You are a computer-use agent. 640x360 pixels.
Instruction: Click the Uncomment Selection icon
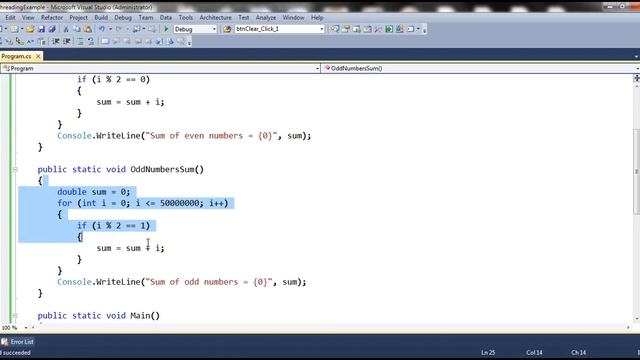pyautogui.click(x=91, y=41)
